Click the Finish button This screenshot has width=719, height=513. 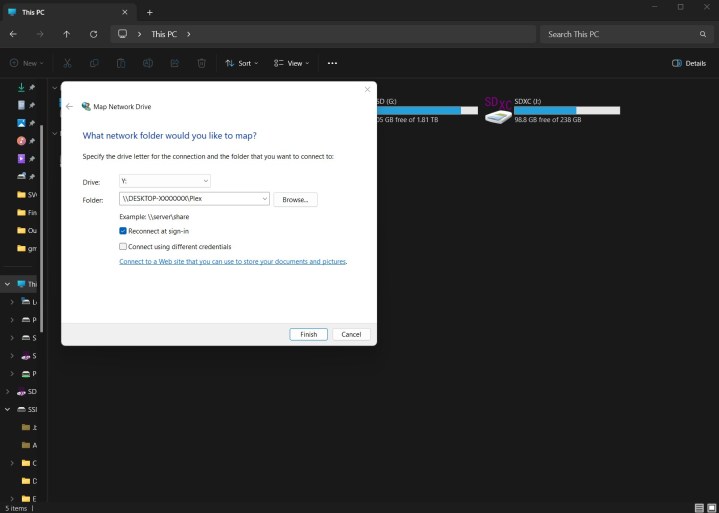[x=308, y=334]
